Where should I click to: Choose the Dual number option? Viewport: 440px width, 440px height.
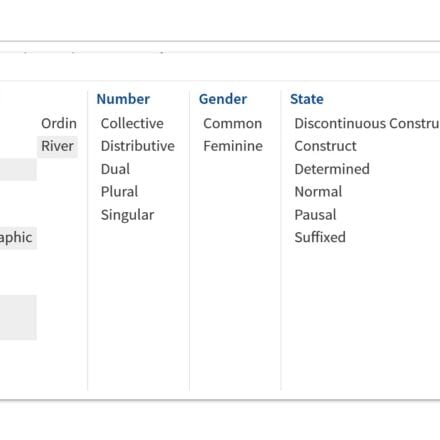coord(115,169)
